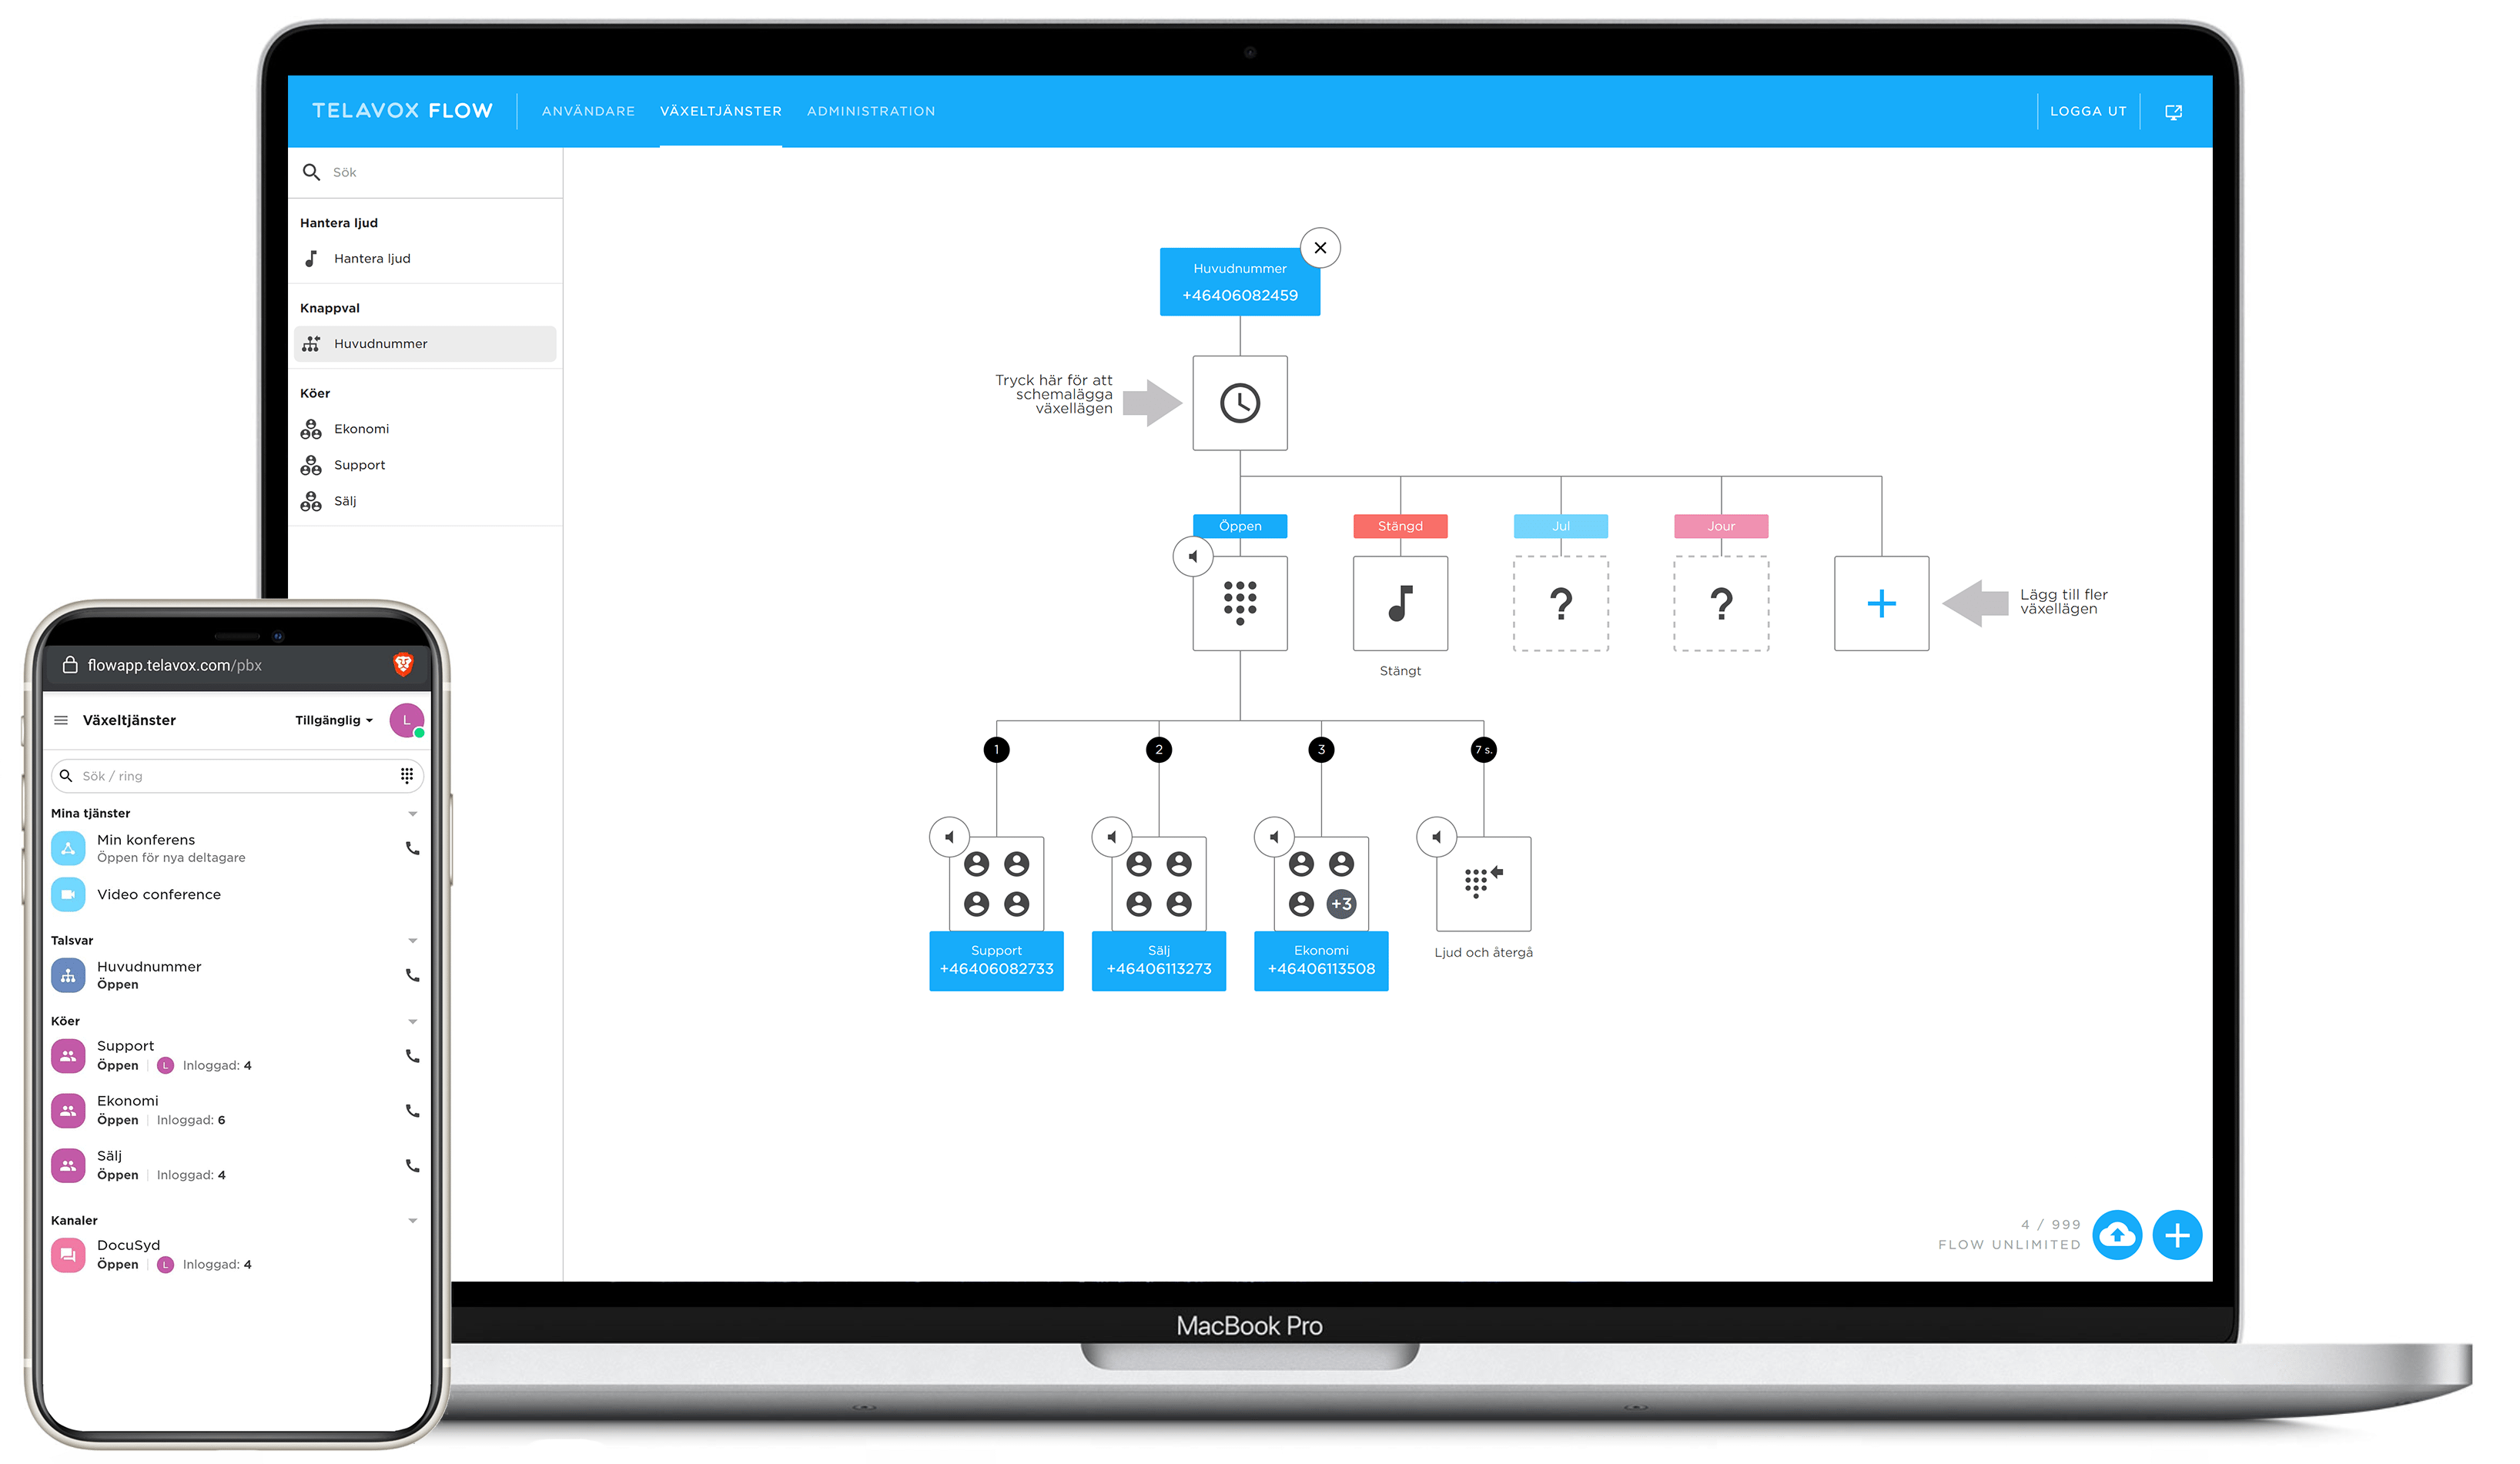Call the Ekonomi queue on phone

(412, 1111)
